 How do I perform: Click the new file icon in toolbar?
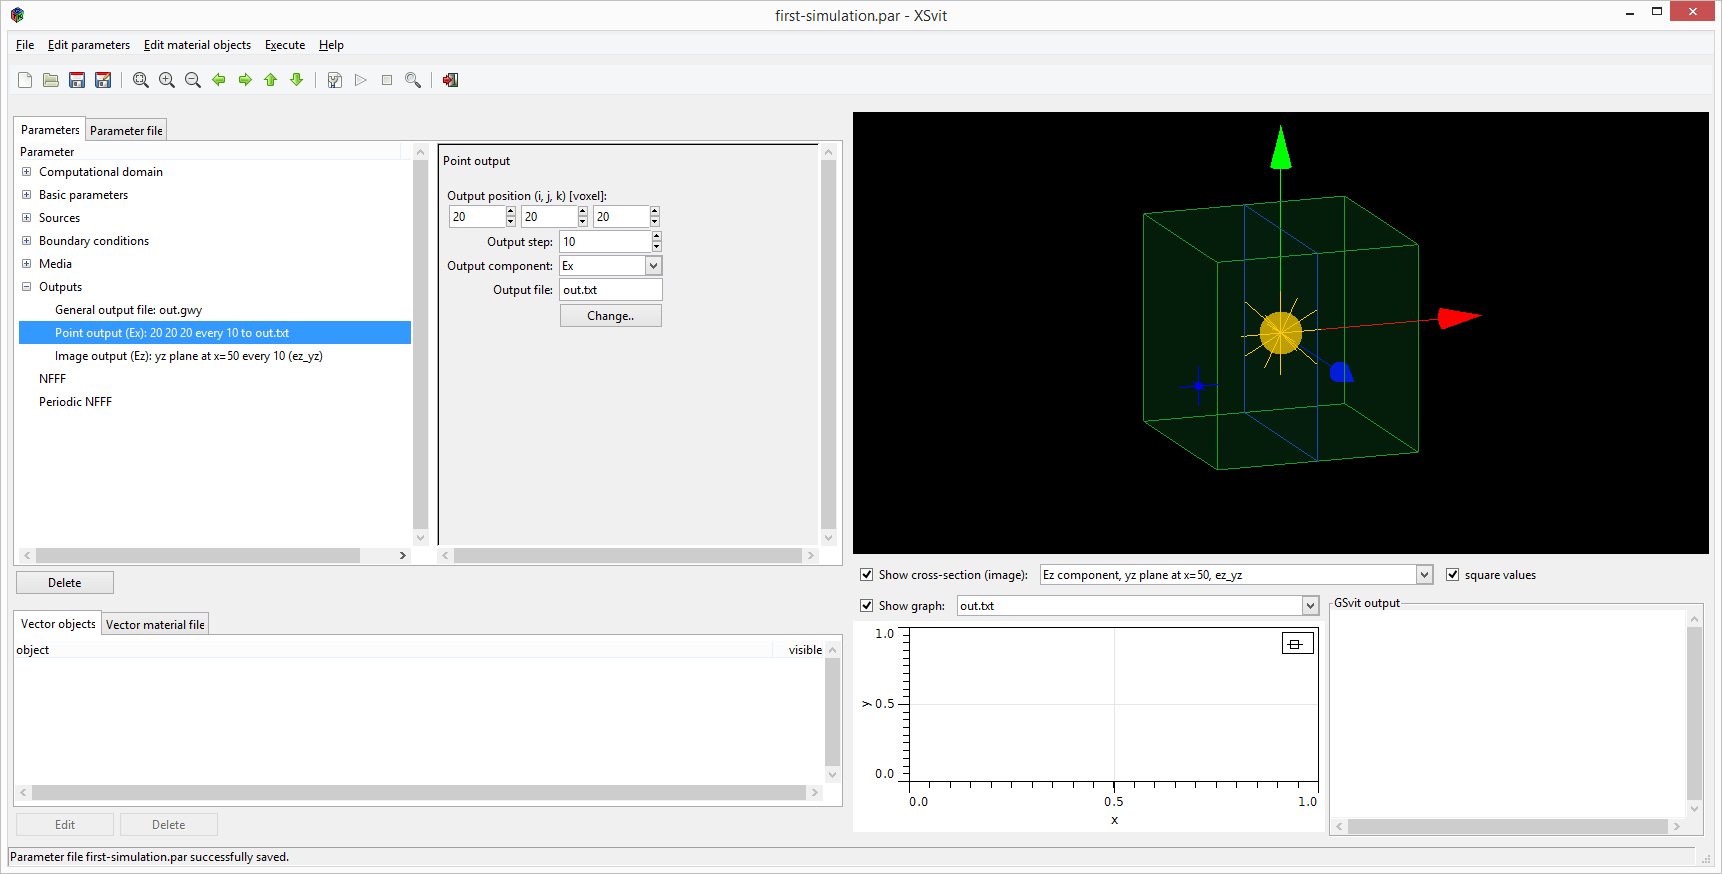[25, 80]
